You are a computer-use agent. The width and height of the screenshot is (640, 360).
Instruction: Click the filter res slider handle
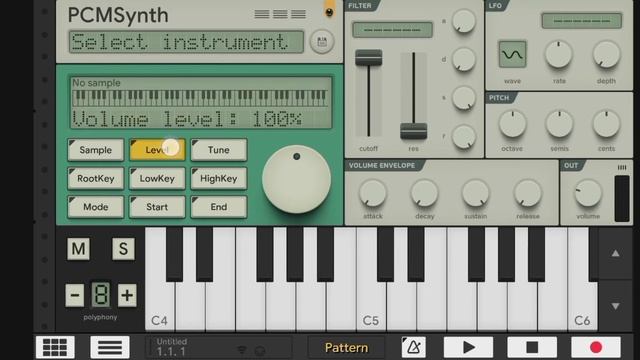(x=413, y=131)
